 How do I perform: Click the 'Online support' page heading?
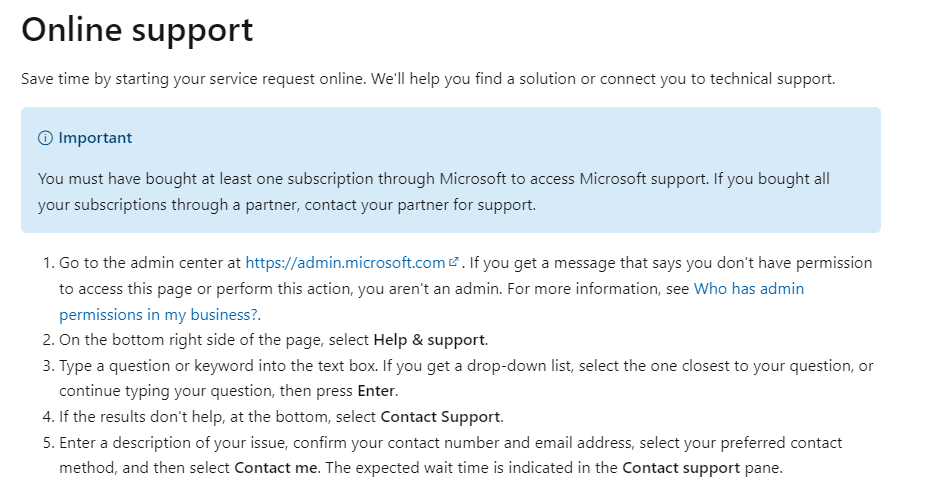[x=137, y=29]
